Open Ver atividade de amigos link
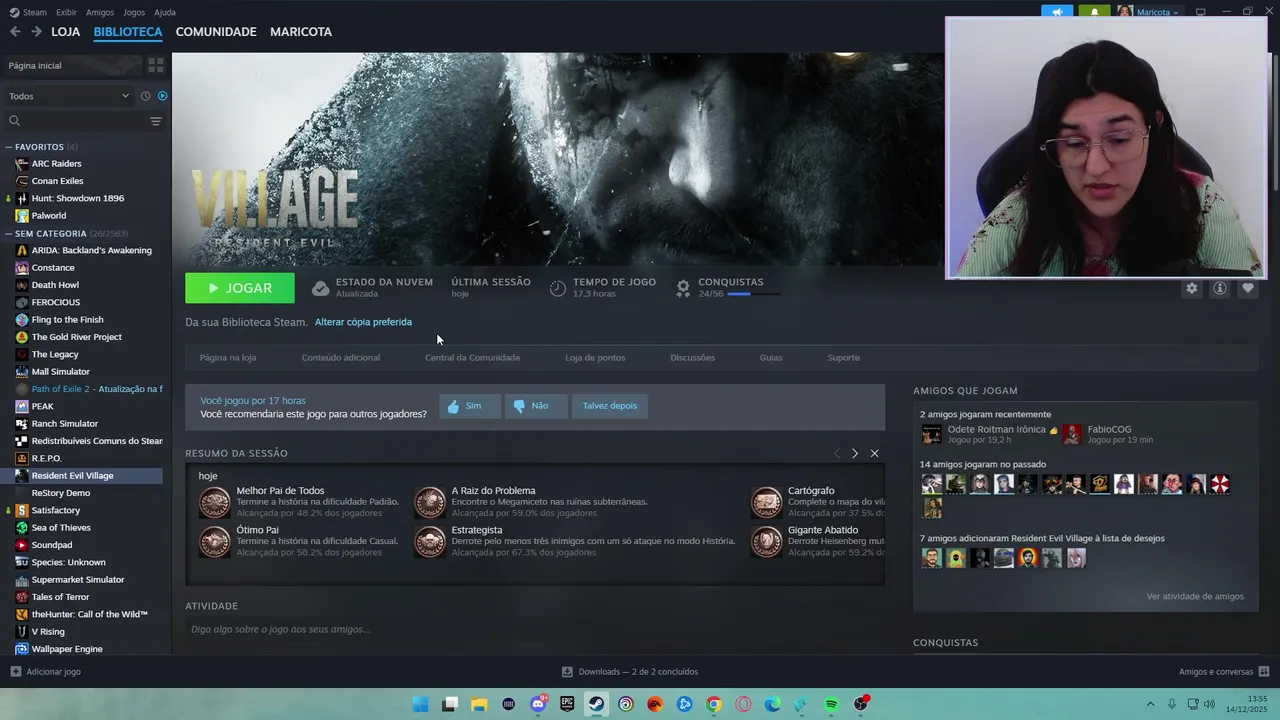The height and width of the screenshot is (720, 1280). point(1195,596)
